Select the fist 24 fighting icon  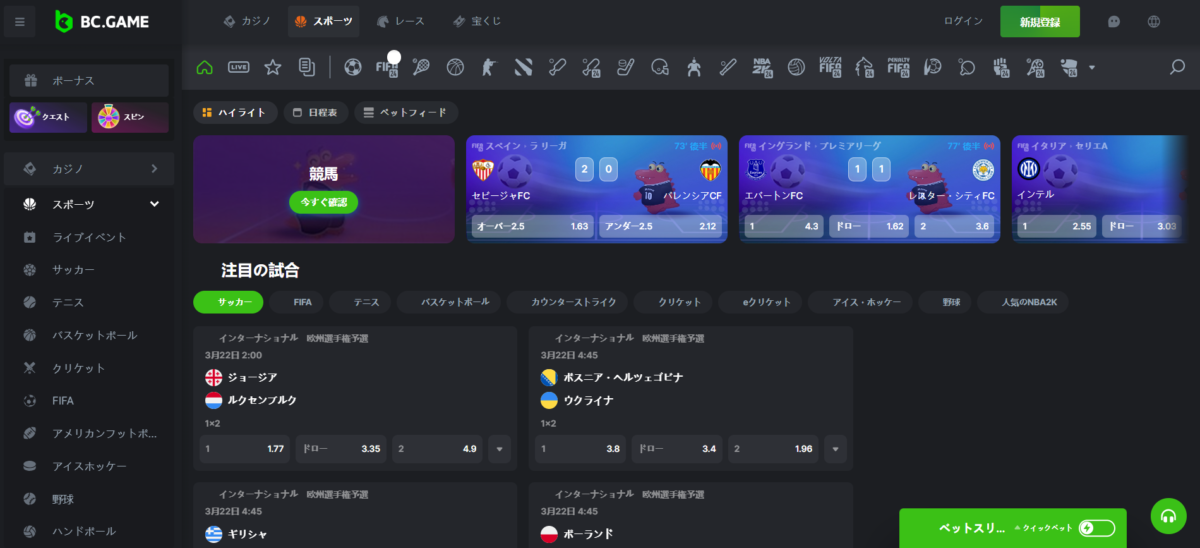click(x=1000, y=67)
